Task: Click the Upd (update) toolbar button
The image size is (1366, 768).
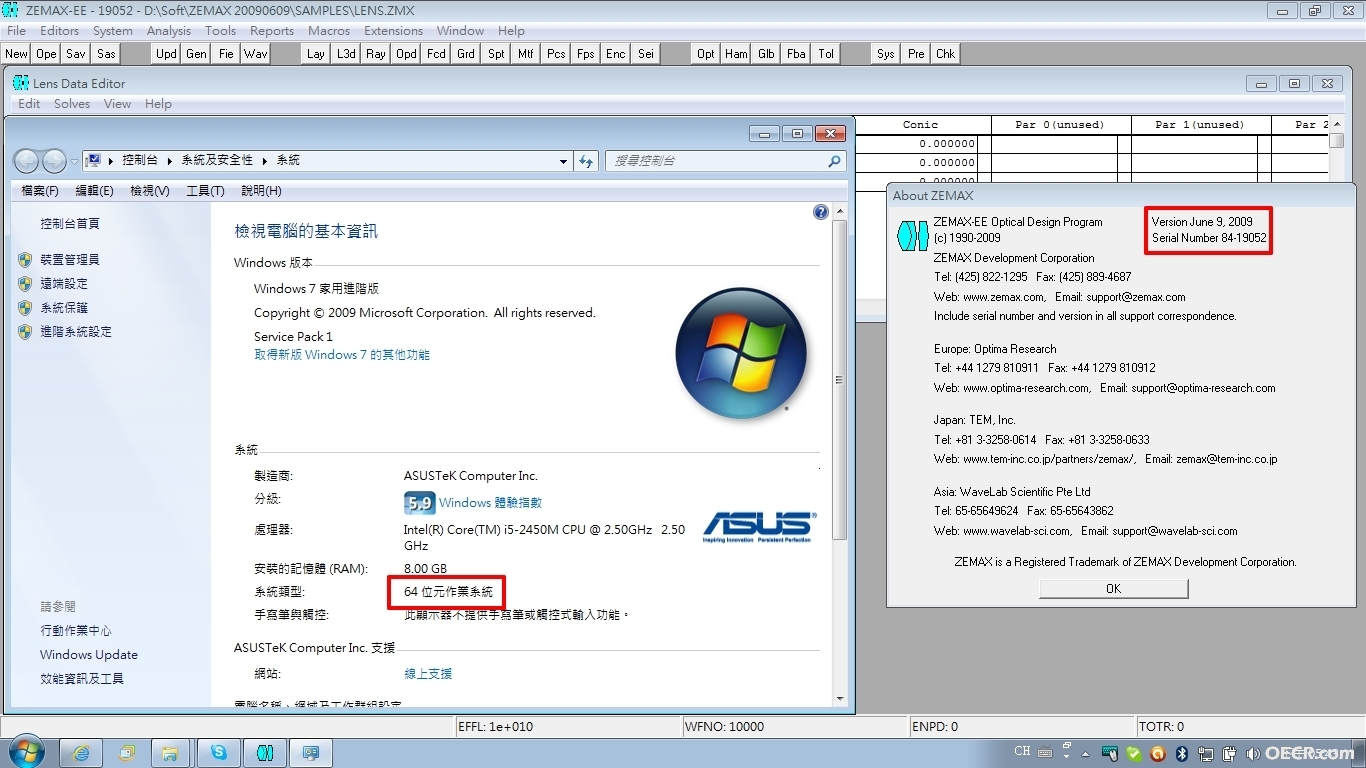Action: click(167, 54)
